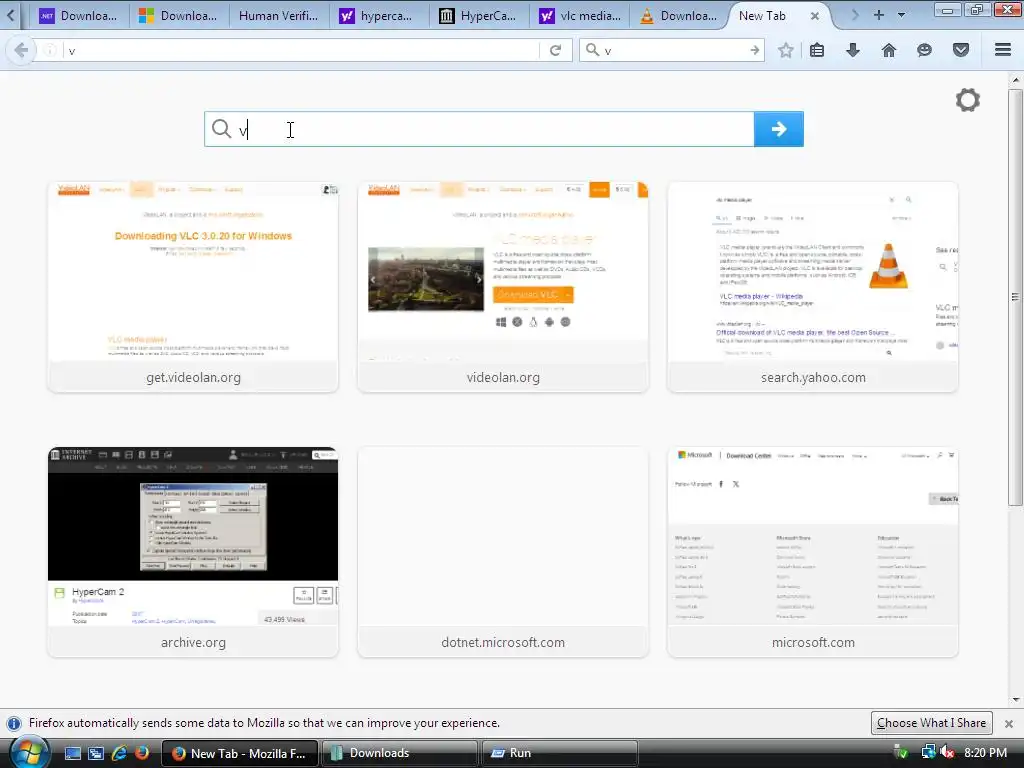Switch to New Tab - Mozilla Firefox taskbar button
This screenshot has height=768, width=1024.
click(239, 753)
